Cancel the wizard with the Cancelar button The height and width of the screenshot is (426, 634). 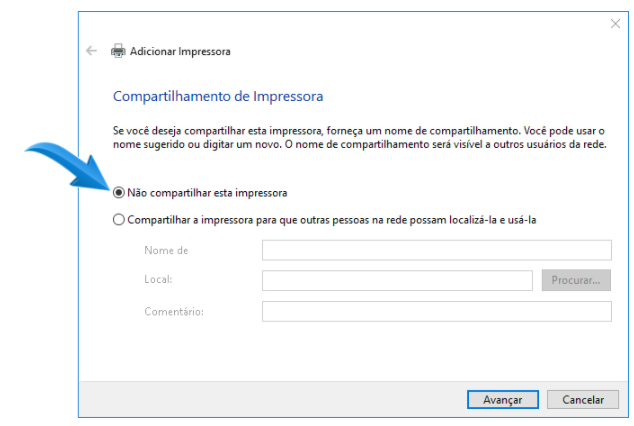[583, 400]
